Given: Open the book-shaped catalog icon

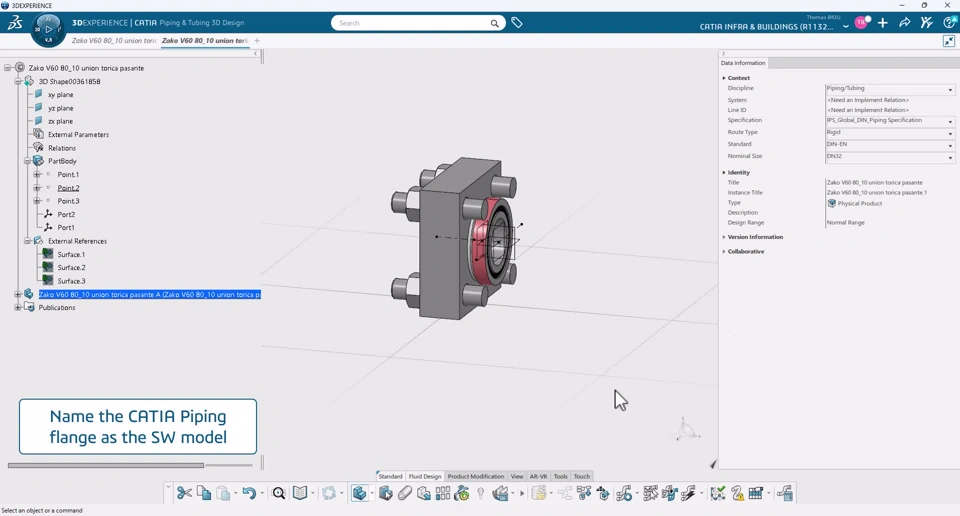Looking at the screenshot, I should [x=299, y=493].
